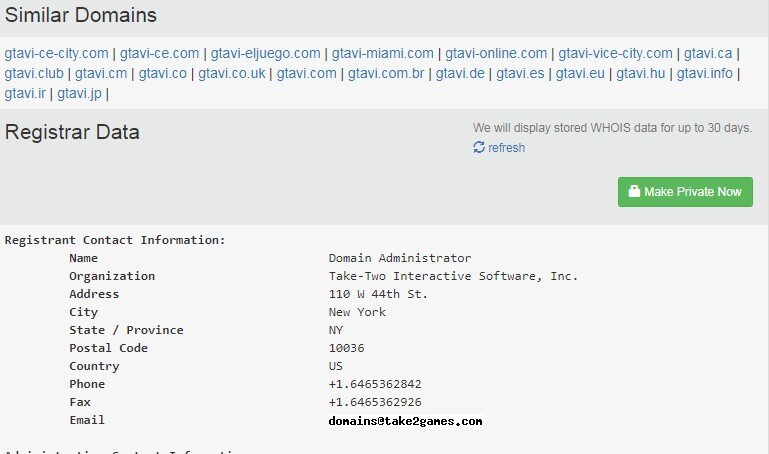Viewport: 769px width, 454px height.
Task: Visit the gtavi.es link
Action: [520, 73]
